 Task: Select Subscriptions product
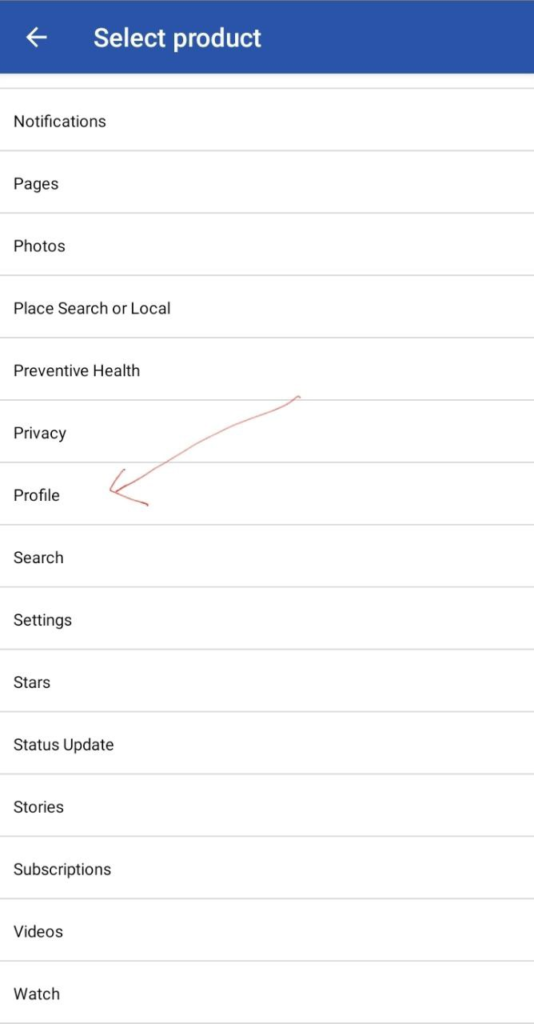(267, 869)
